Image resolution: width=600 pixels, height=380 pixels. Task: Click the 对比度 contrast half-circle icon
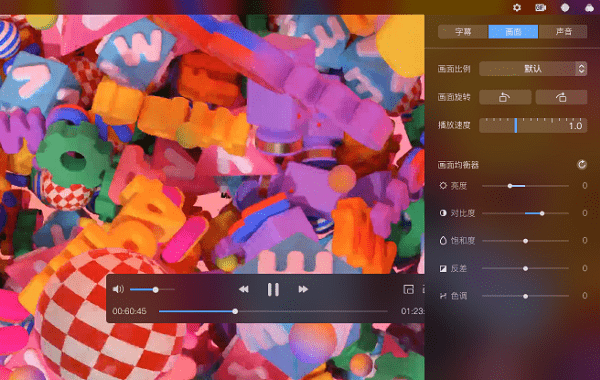[443, 213]
